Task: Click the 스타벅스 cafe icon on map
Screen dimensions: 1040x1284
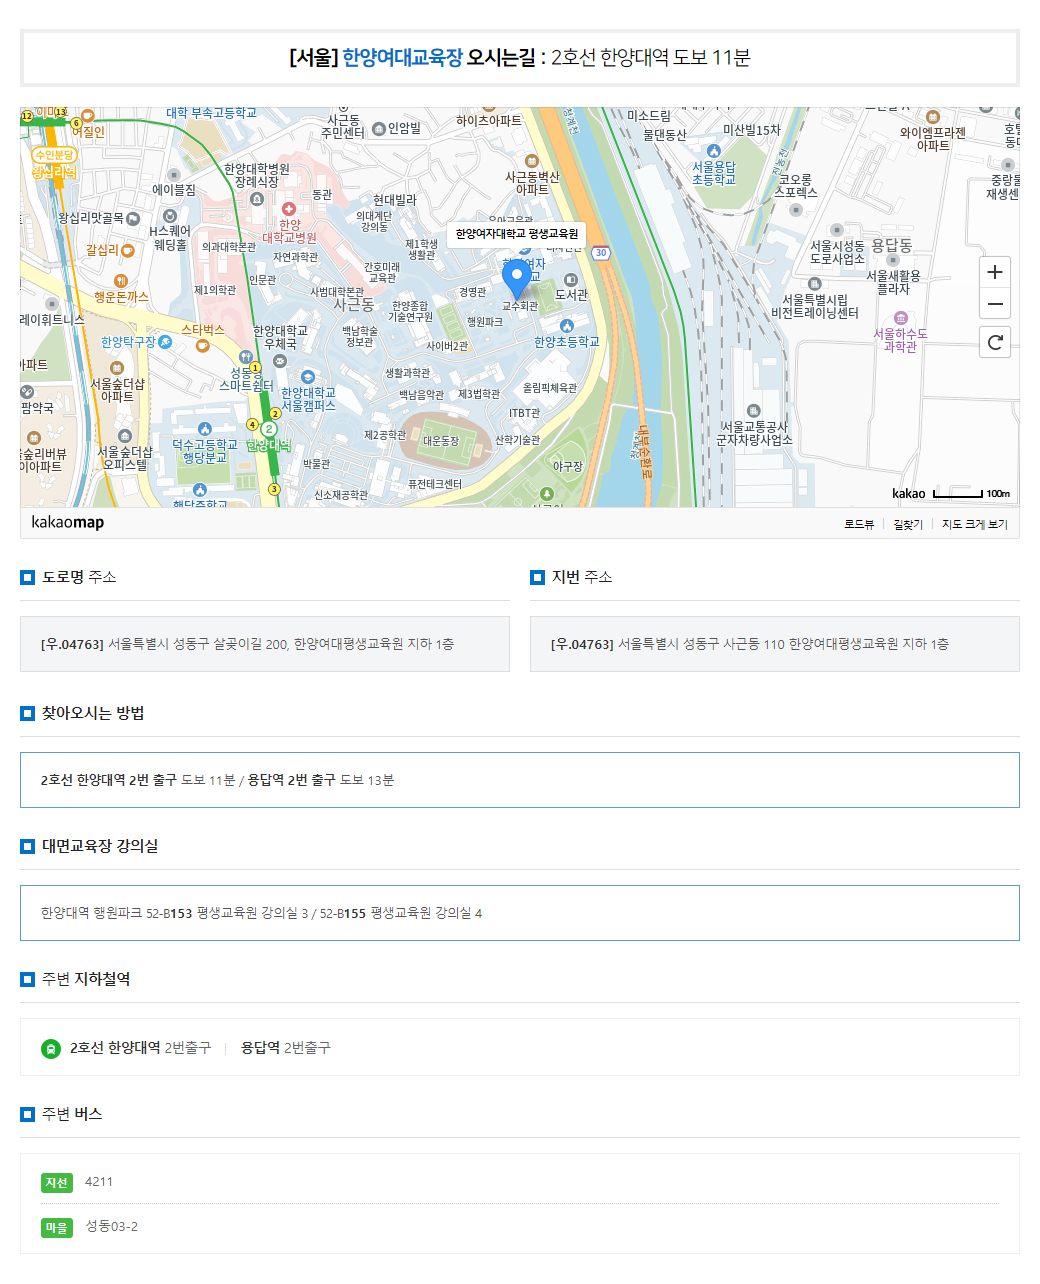Action: [x=203, y=346]
